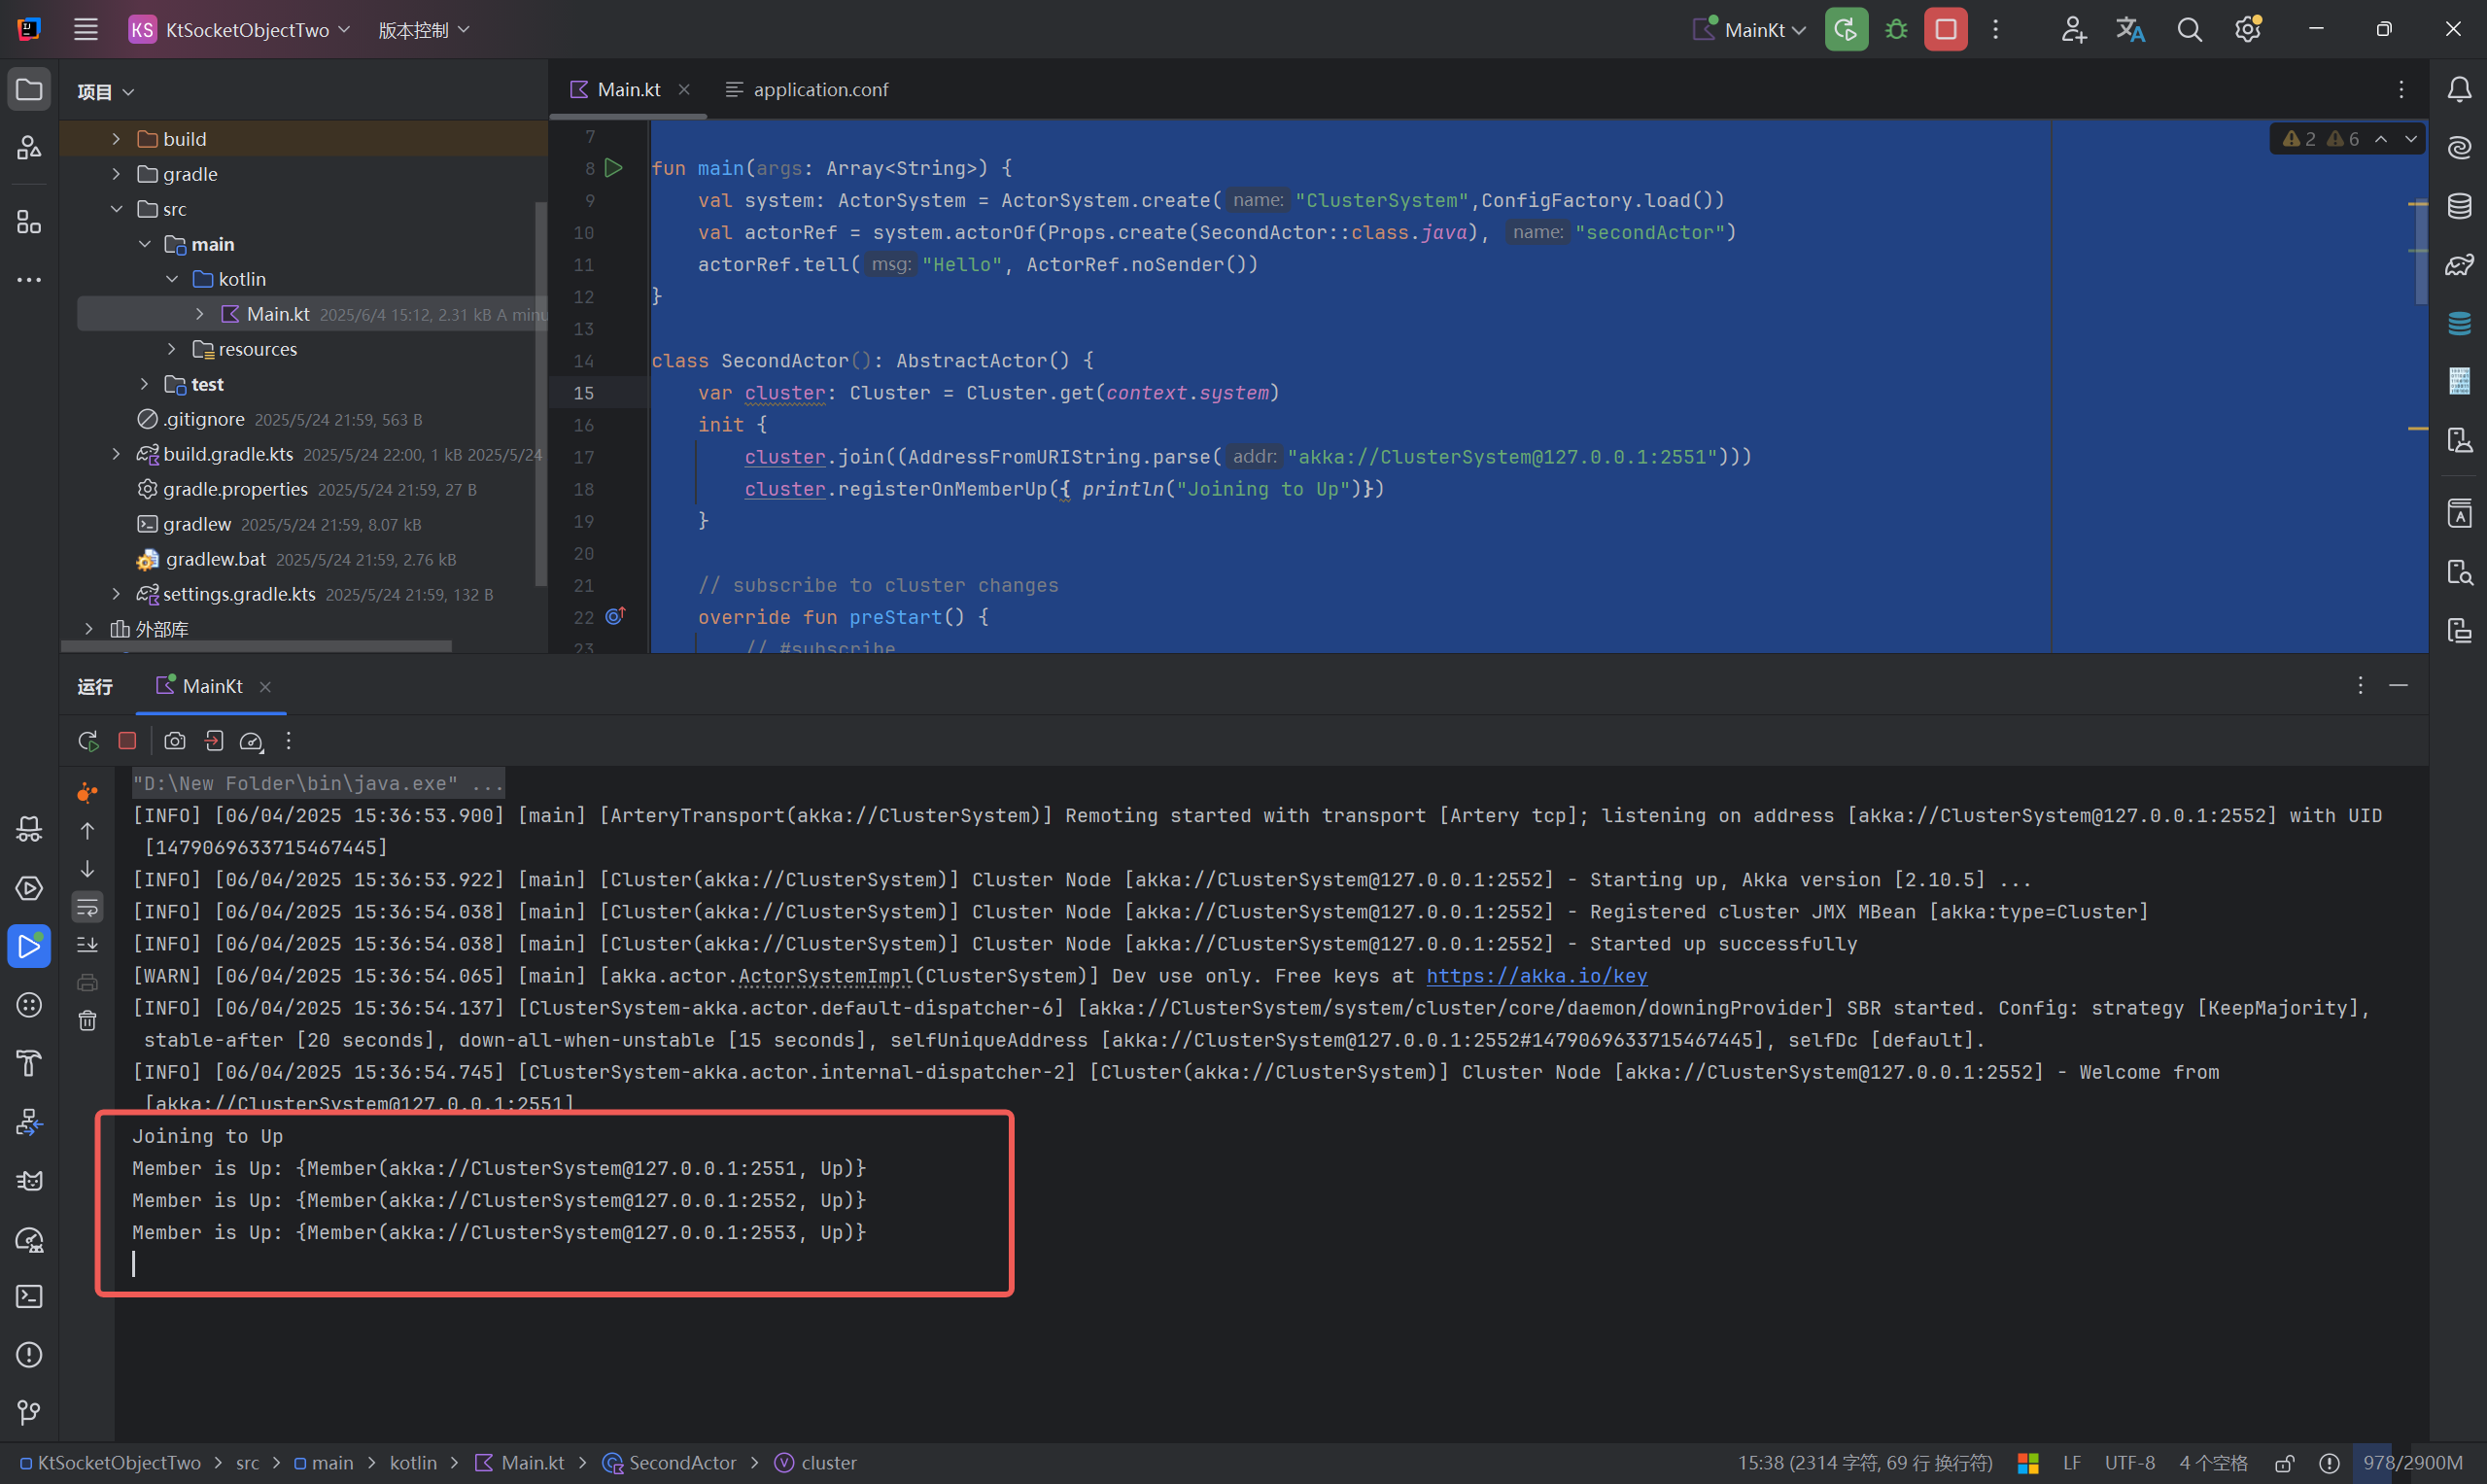
Task: Clear all console output trash icon
Action: (88, 1021)
